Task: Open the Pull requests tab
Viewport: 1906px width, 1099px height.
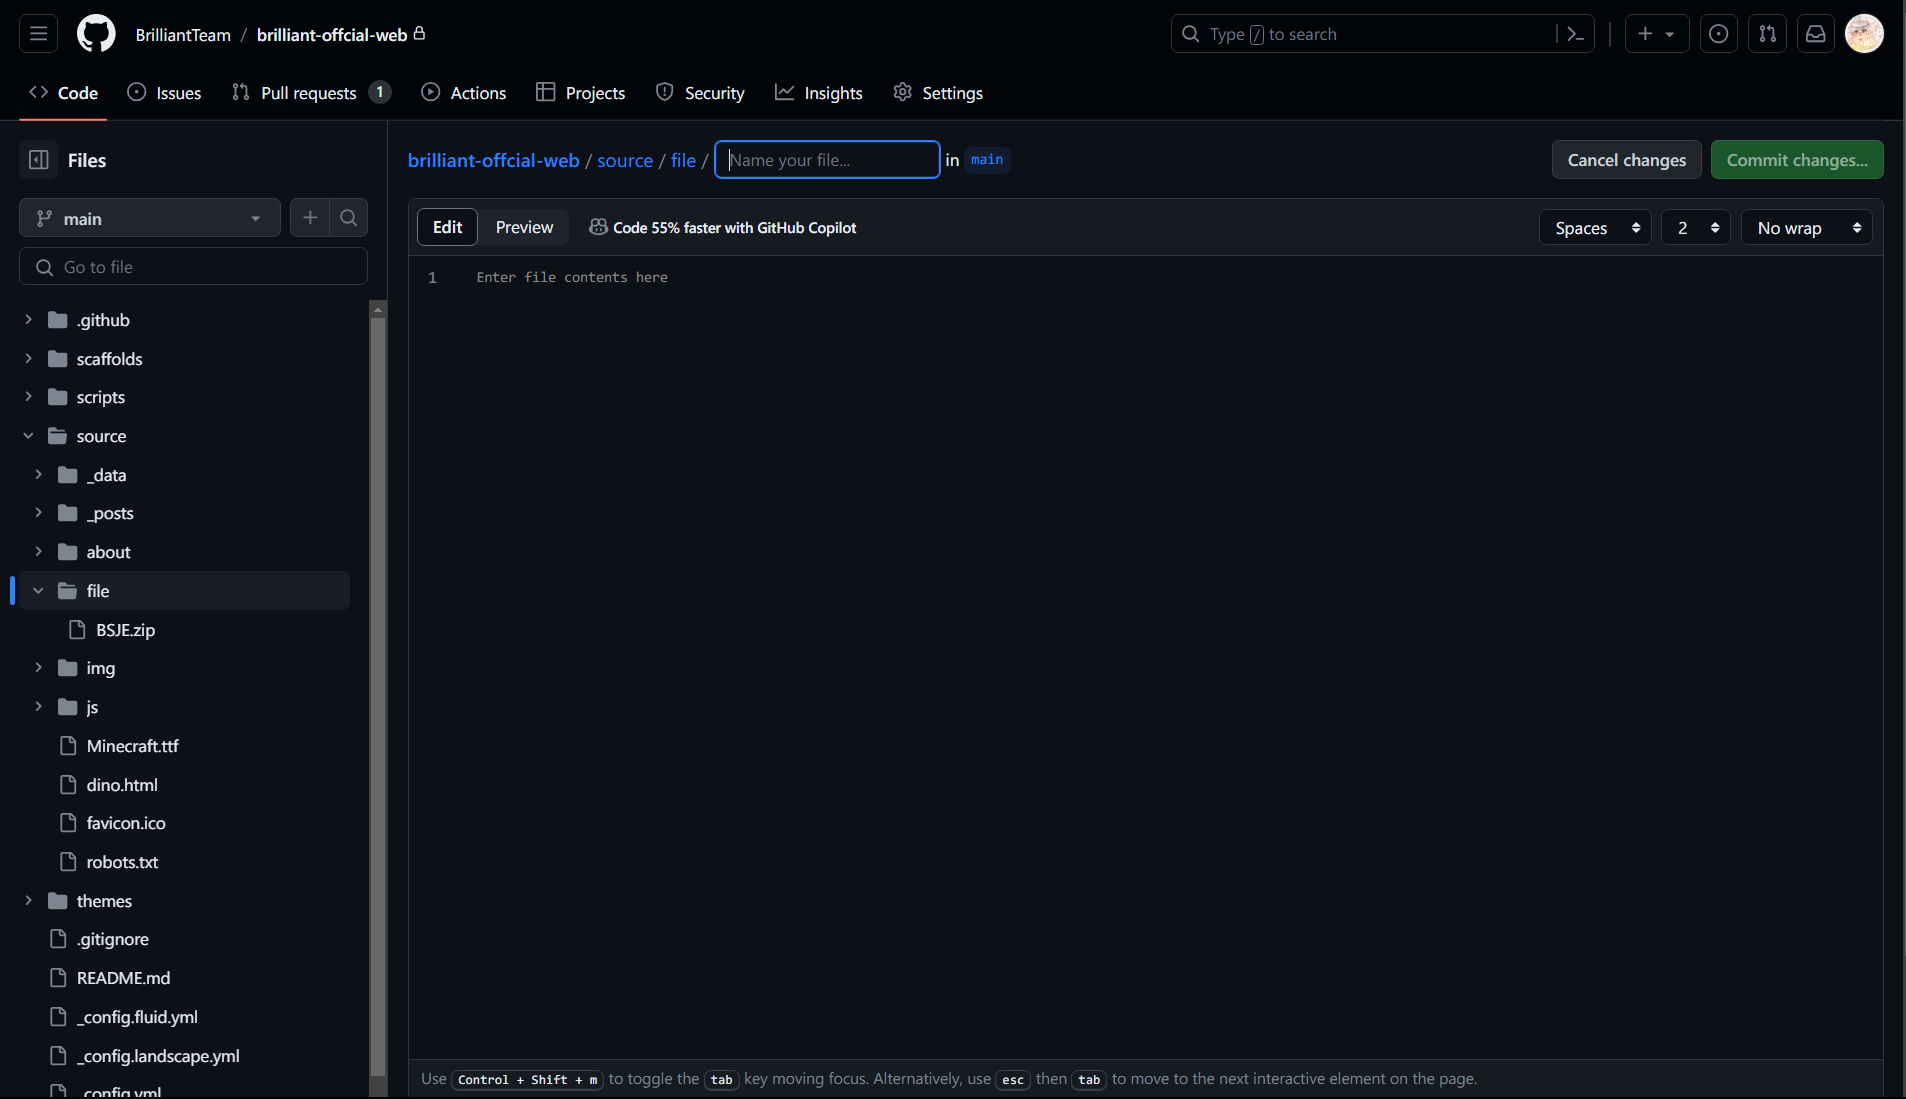Action: [x=311, y=93]
